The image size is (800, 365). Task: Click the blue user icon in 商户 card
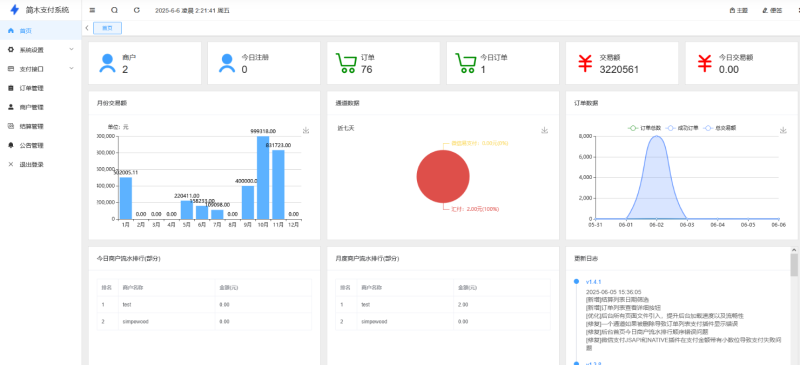click(107, 63)
